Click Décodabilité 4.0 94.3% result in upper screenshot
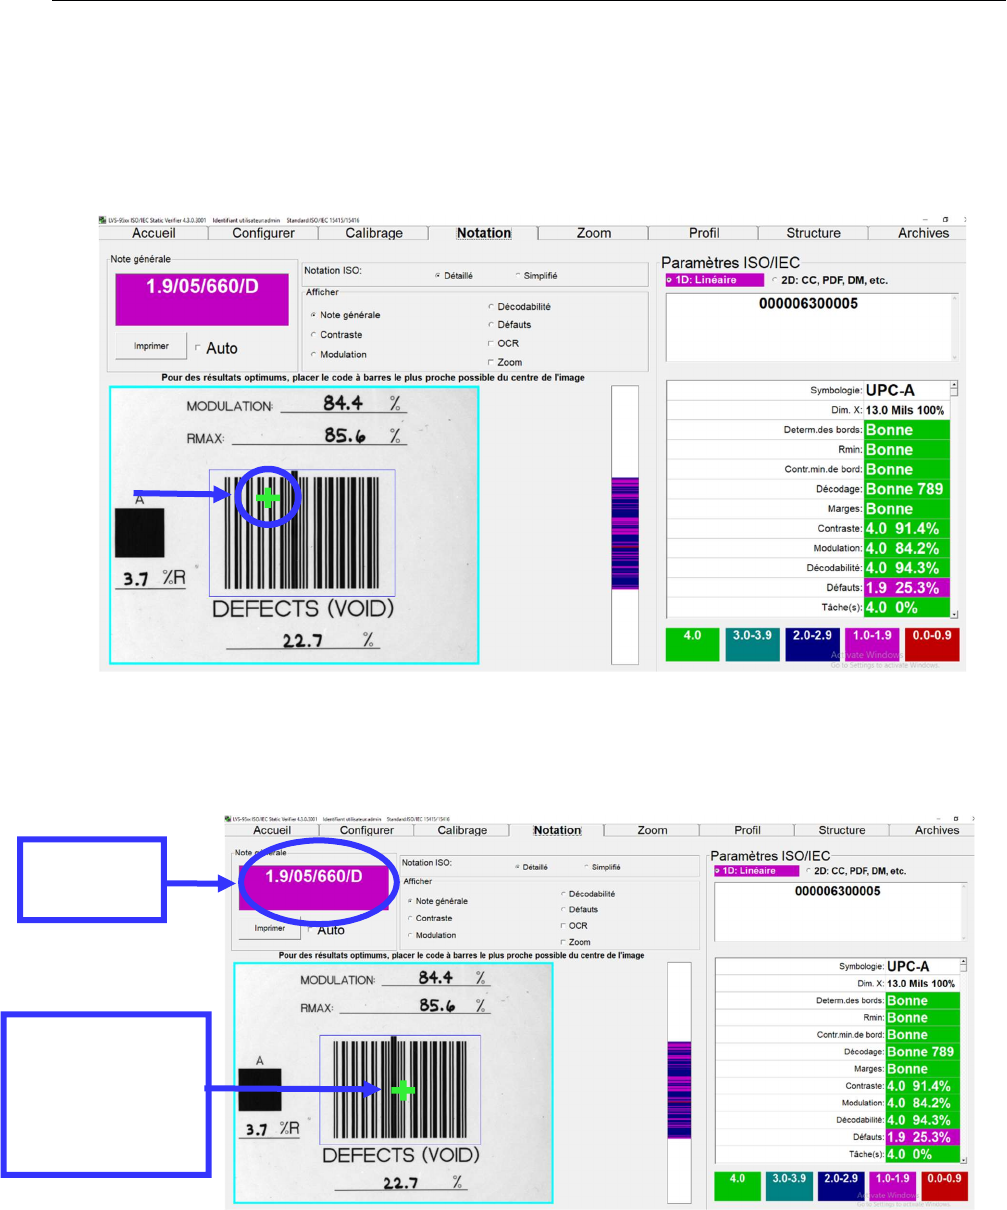The height and width of the screenshot is (1210, 1007). pyautogui.click(x=905, y=568)
